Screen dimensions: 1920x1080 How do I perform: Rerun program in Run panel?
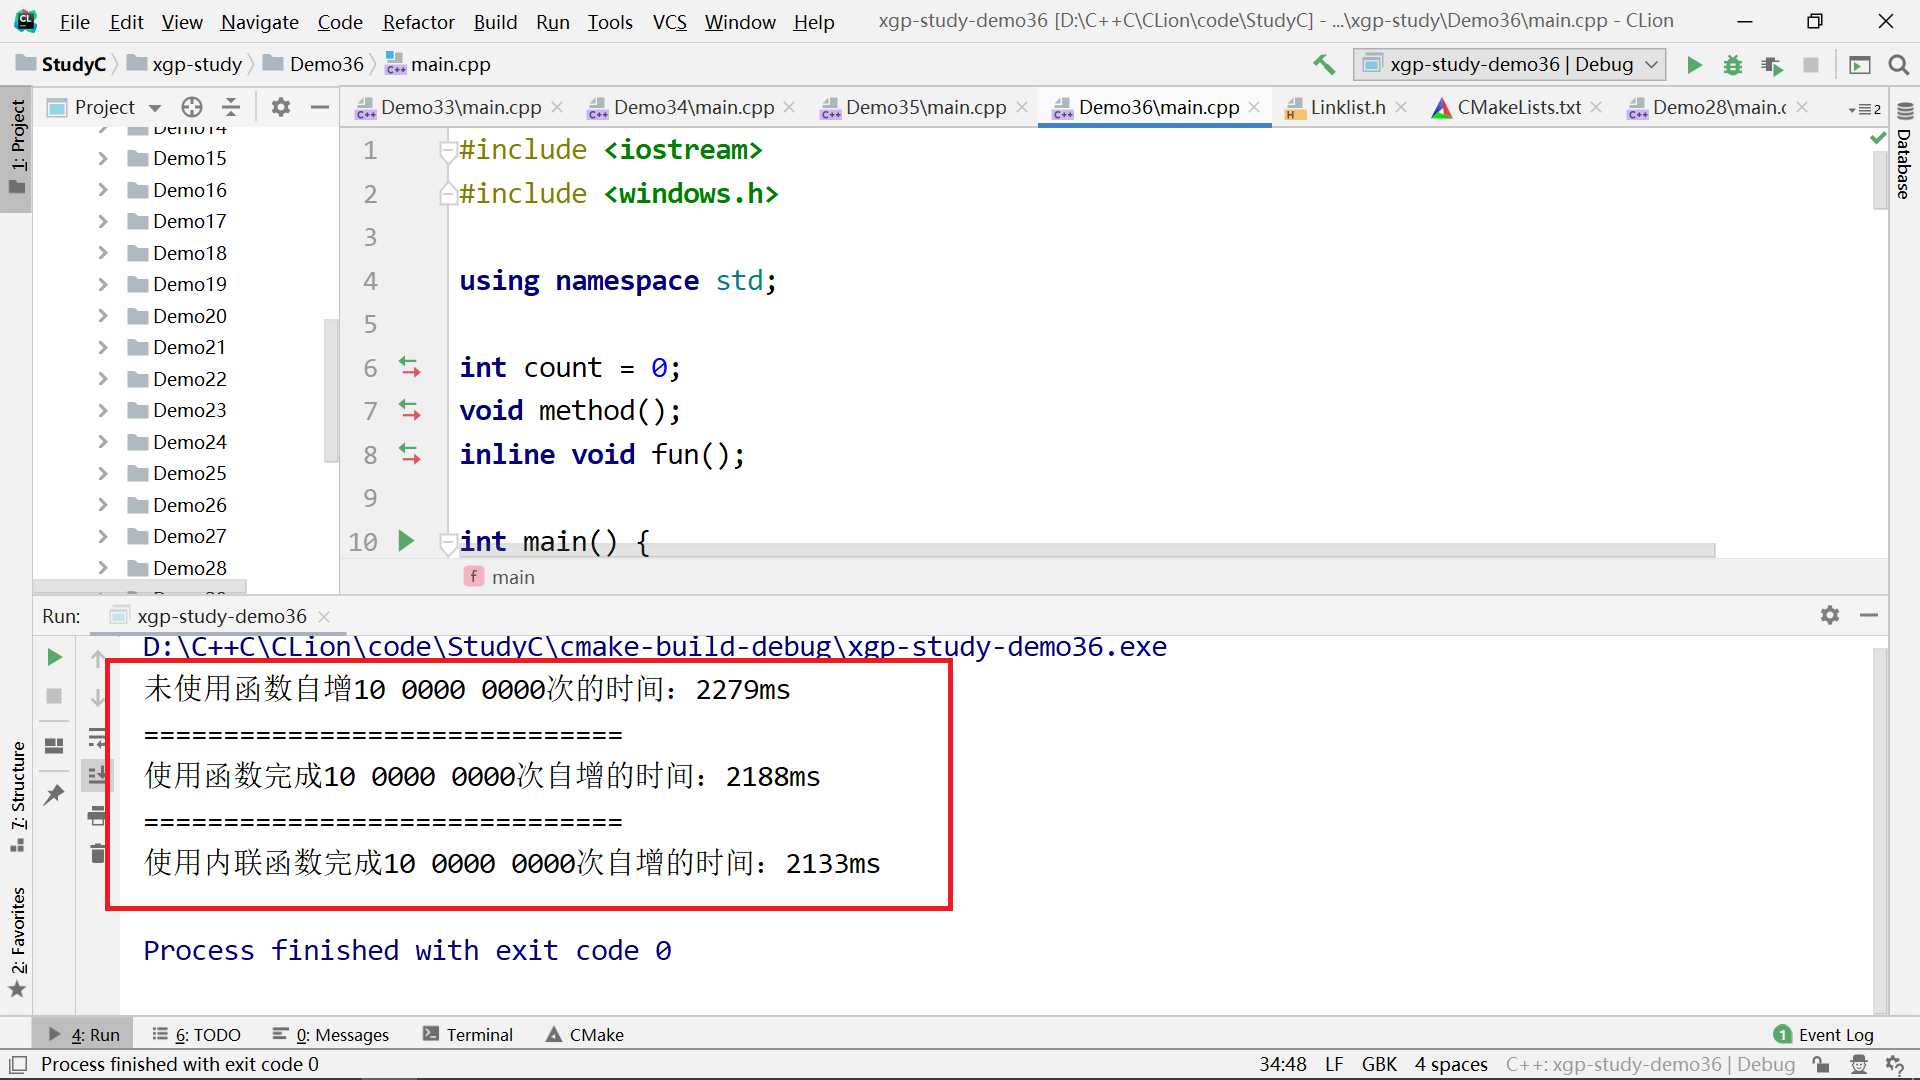pyautogui.click(x=55, y=657)
